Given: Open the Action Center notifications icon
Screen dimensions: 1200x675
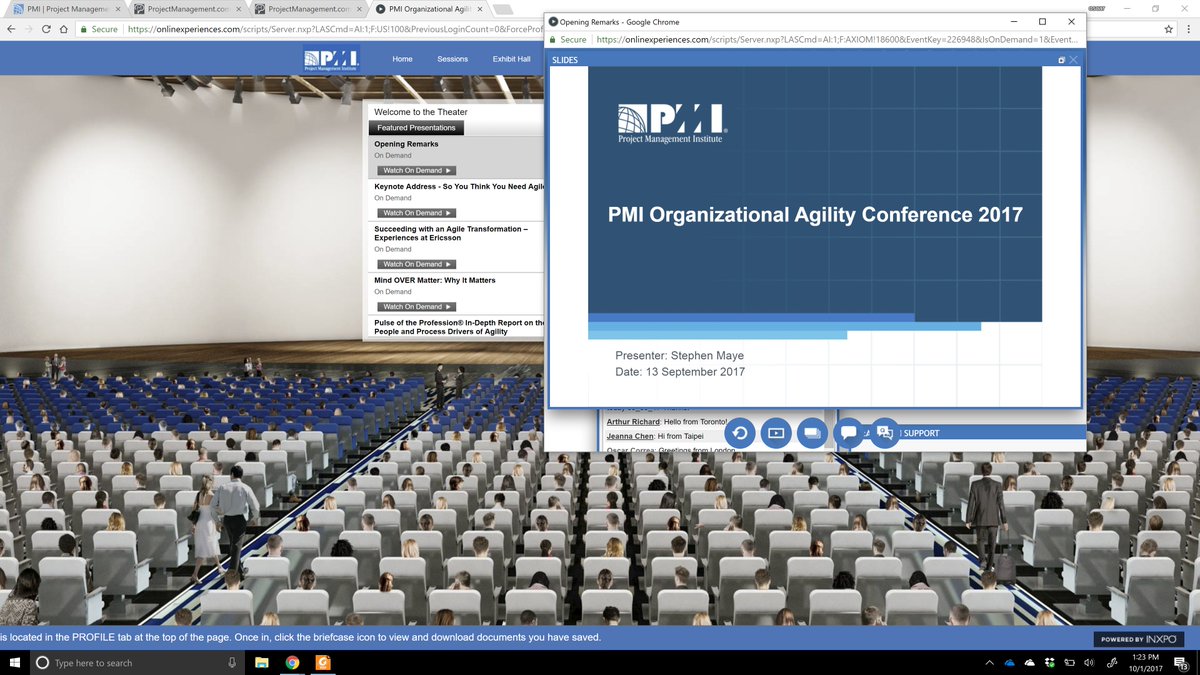Looking at the screenshot, I should pos(1183,662).
